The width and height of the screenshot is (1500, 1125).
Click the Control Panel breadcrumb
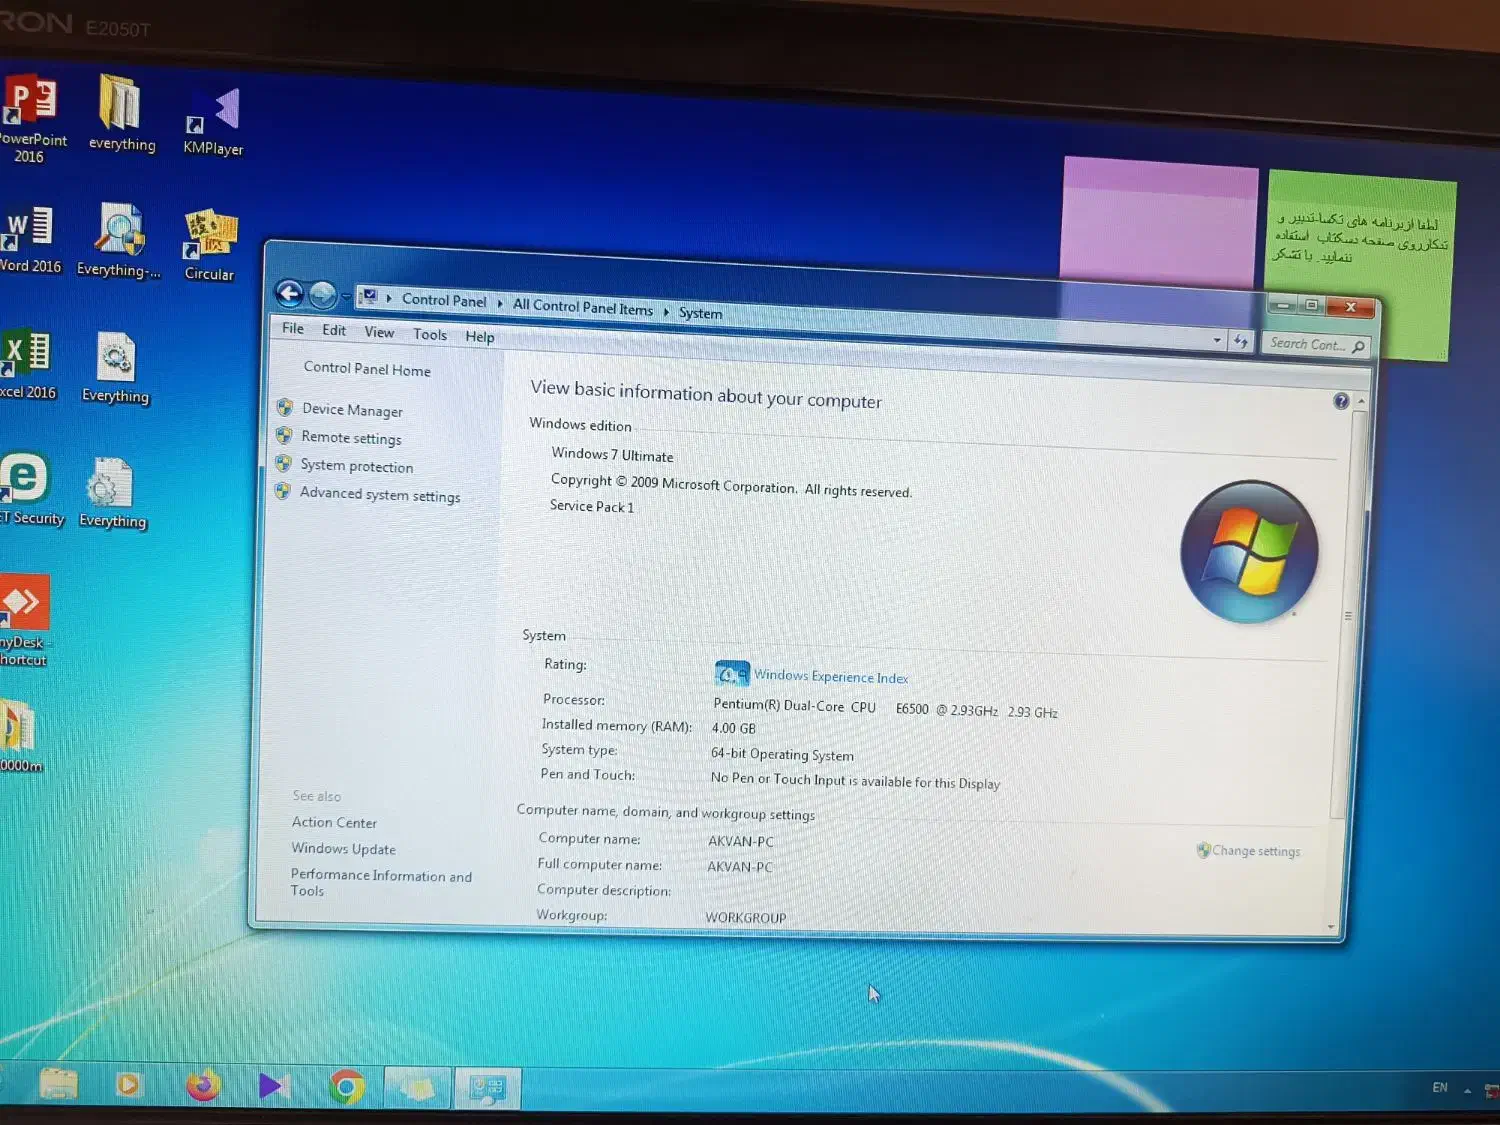(444, 300)
